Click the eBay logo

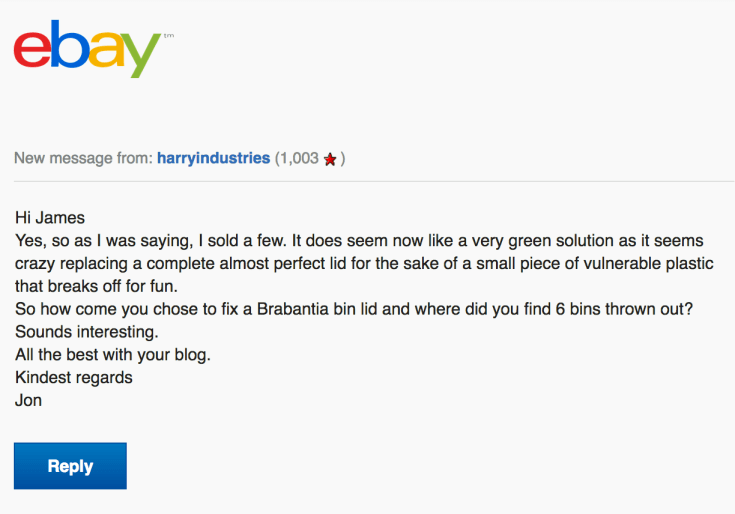point(86,49)
